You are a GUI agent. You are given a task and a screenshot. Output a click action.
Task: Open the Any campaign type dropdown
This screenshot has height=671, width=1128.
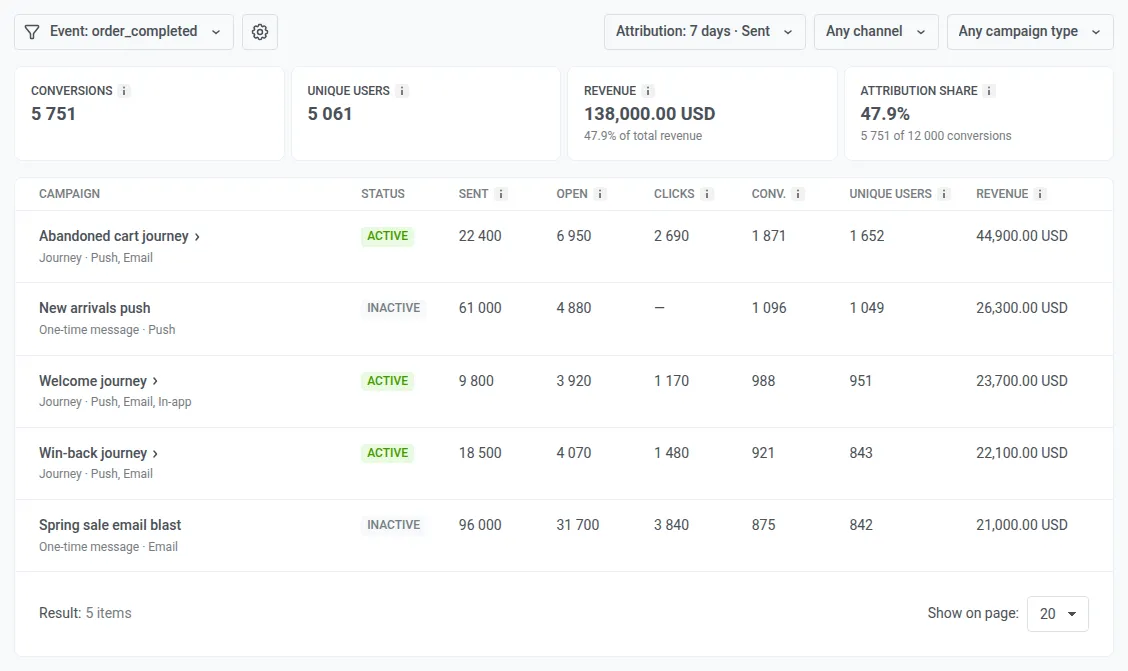[1029, 32]
